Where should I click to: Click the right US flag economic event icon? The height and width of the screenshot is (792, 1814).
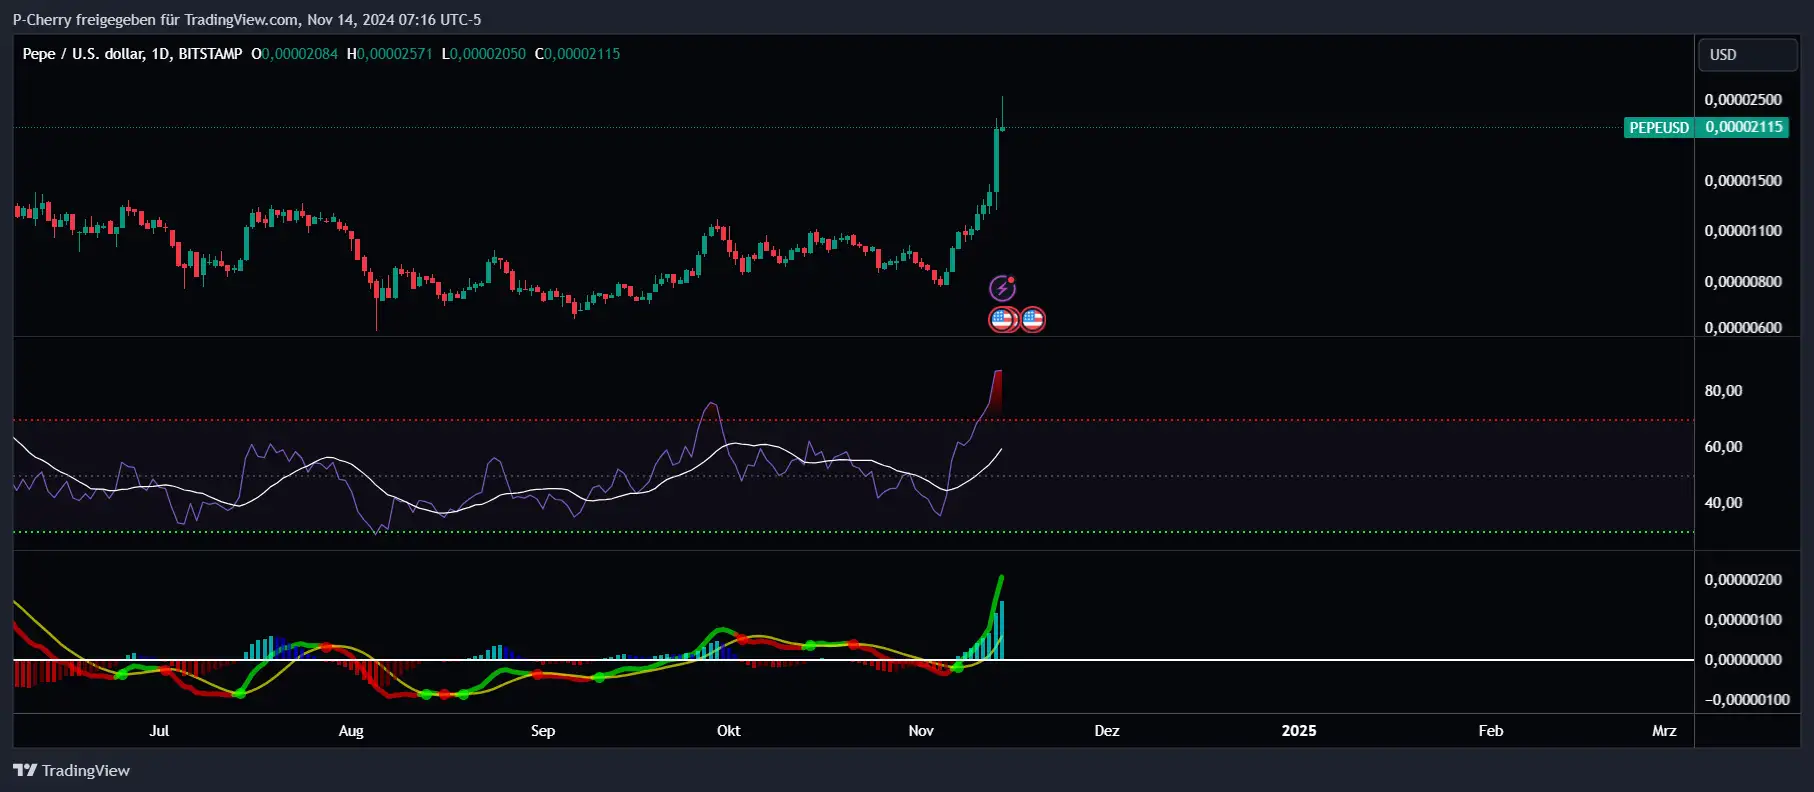coord(1033,320)
